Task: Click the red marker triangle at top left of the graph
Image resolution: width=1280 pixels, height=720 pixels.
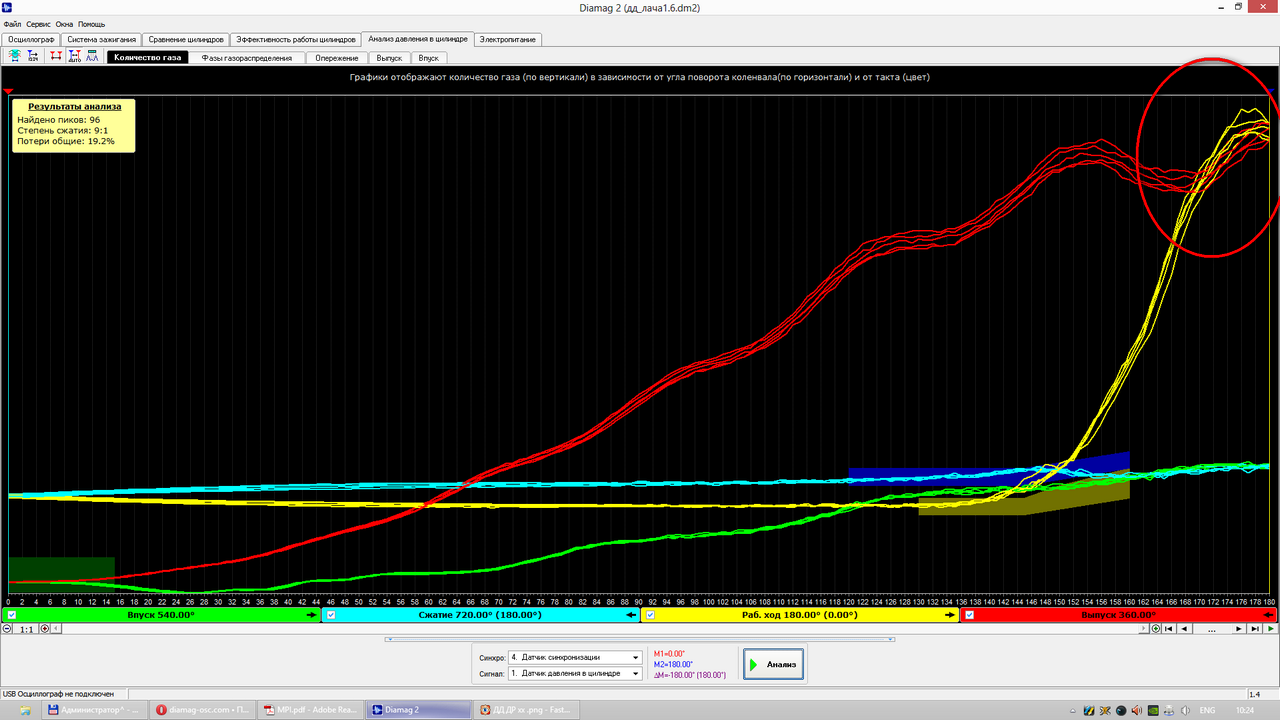Action: click(8, 91)
